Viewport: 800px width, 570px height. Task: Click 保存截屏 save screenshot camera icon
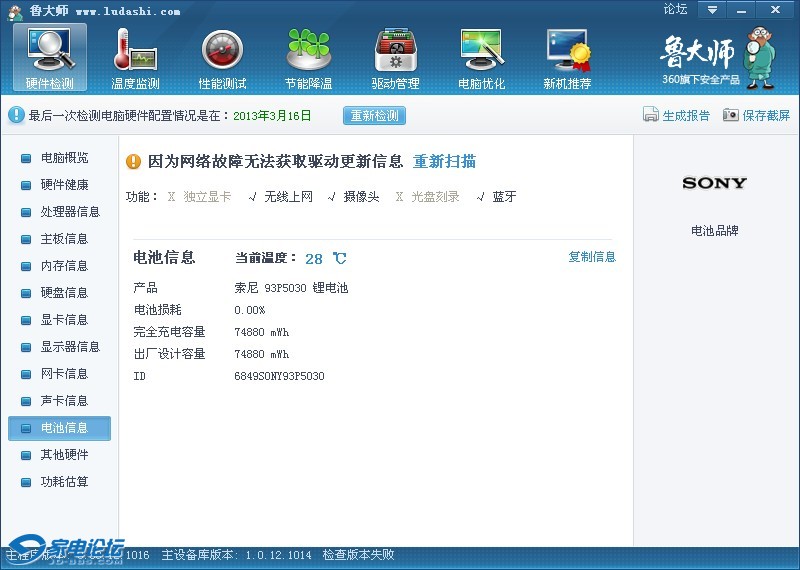click(731, 115)
